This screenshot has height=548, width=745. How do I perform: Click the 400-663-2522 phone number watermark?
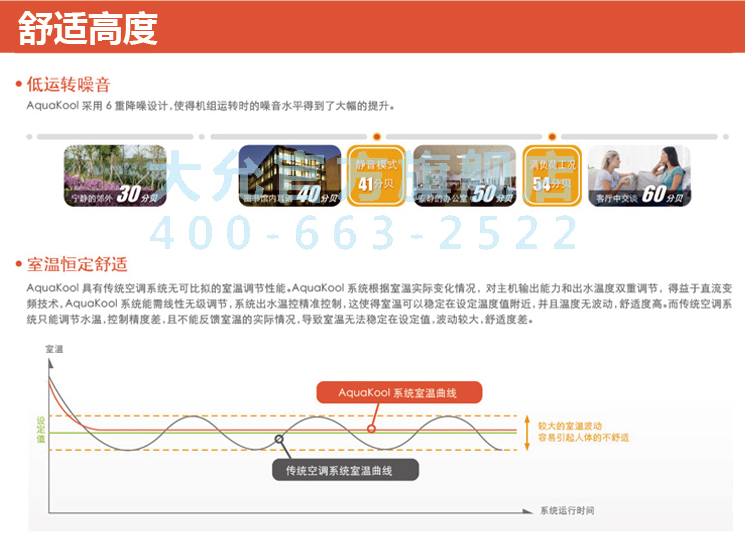pos(364,232)
